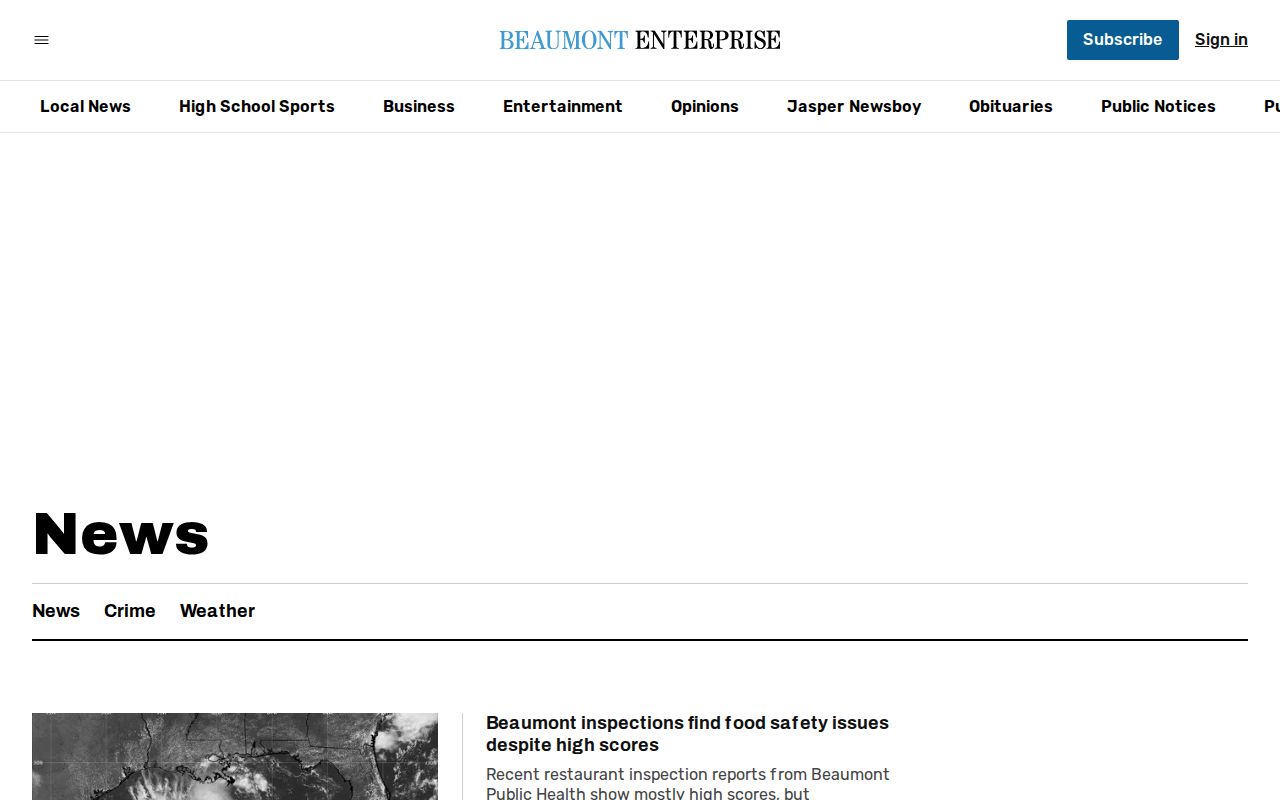This screenshot has width=1280, height=800.
Task: Open the Entertainment section
Action: pos(563,106)
